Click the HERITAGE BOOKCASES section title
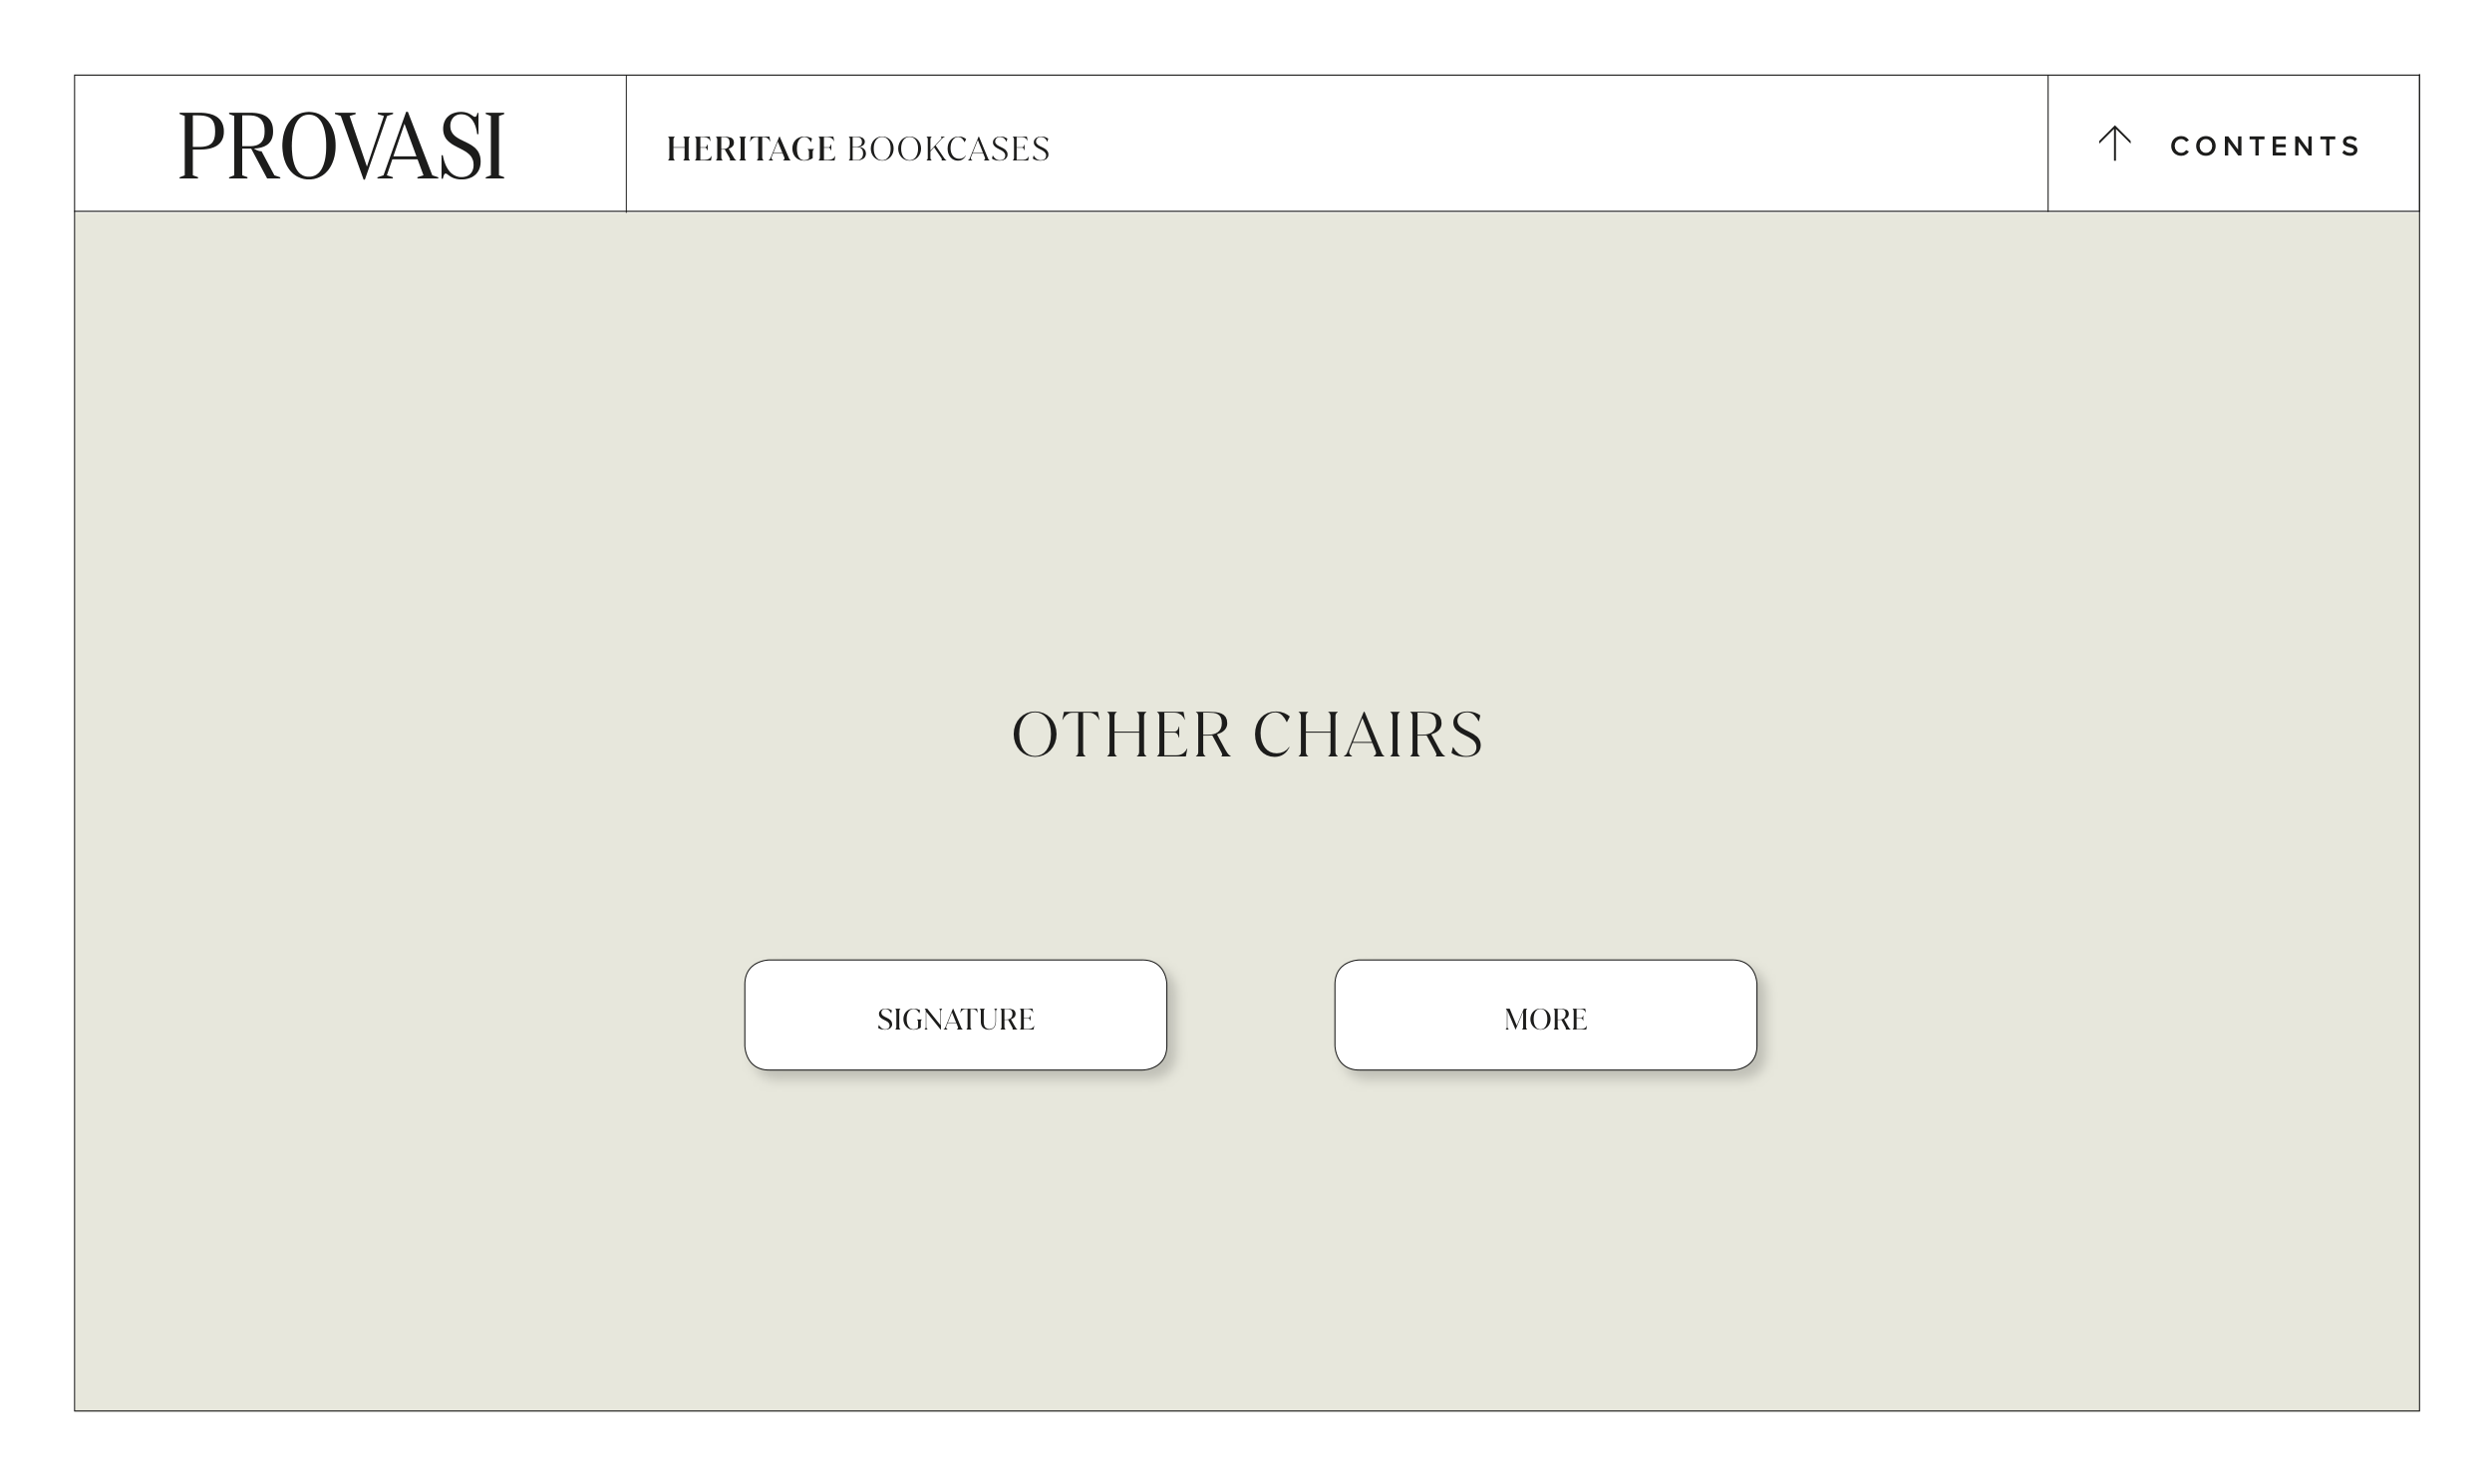The image size is (2492, 1484). [857, 149]
